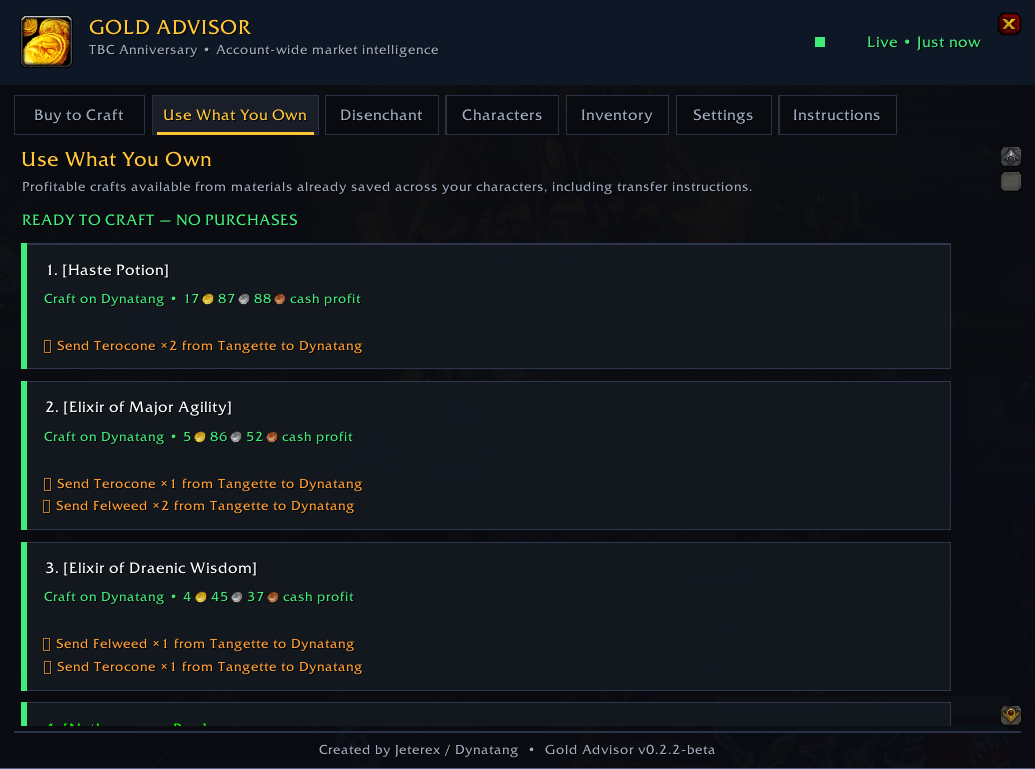
Task: Click the Terocone ×1 item icon under Draenic Wisdom
Action: coord(48,667)
